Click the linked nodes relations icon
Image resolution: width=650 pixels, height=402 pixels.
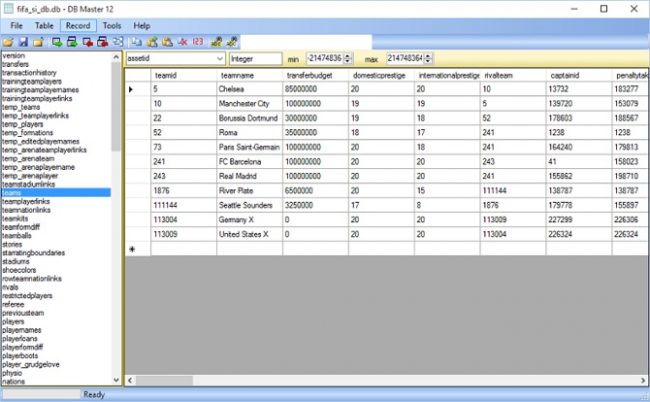point(119,42)
